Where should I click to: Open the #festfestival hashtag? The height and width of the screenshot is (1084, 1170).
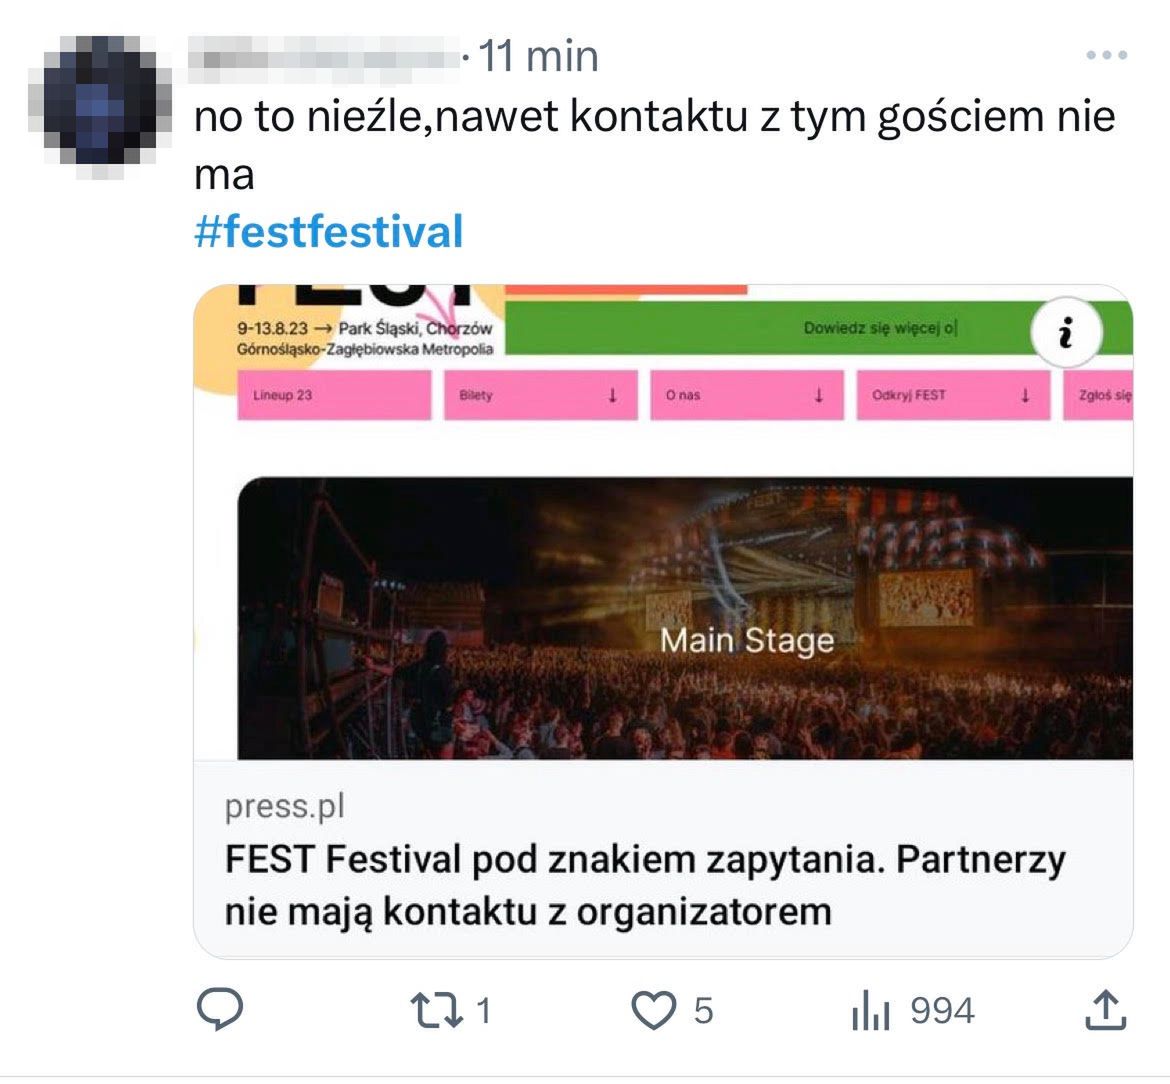click(x=329, y=231)
